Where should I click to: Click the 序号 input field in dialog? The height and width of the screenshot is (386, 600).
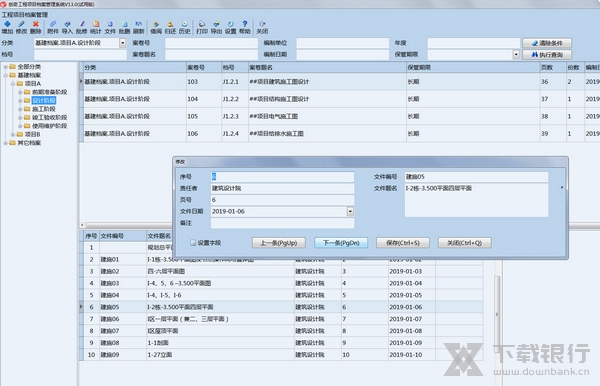(282, 177)
